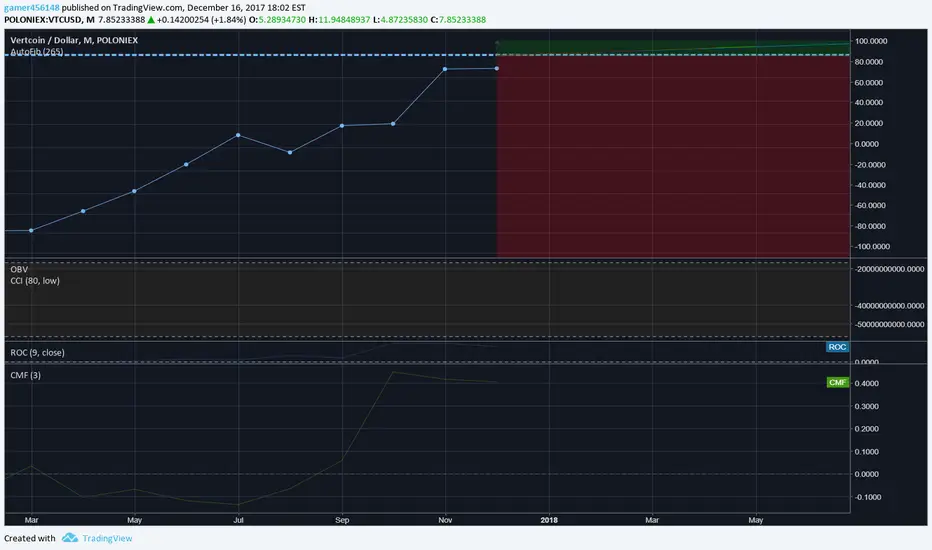Click the dashed blue AutoFib level line
This screenshot has width=932, height=550.
coord(427,55)
